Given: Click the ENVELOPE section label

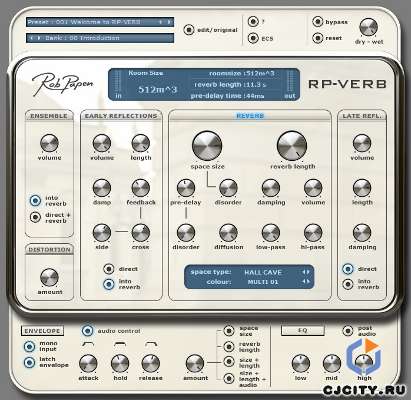Looking at the screenshot, I should pos(42,331).
